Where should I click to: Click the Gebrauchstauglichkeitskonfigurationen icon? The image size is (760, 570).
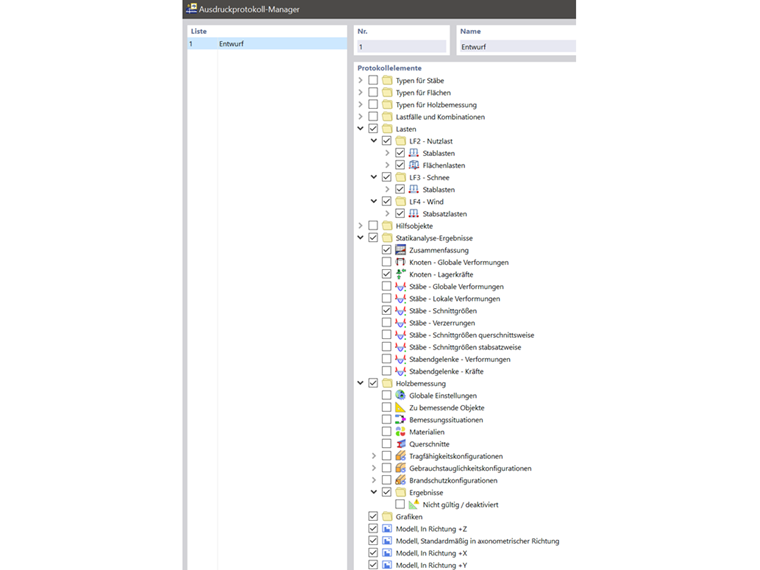click(x=400, y=468)
